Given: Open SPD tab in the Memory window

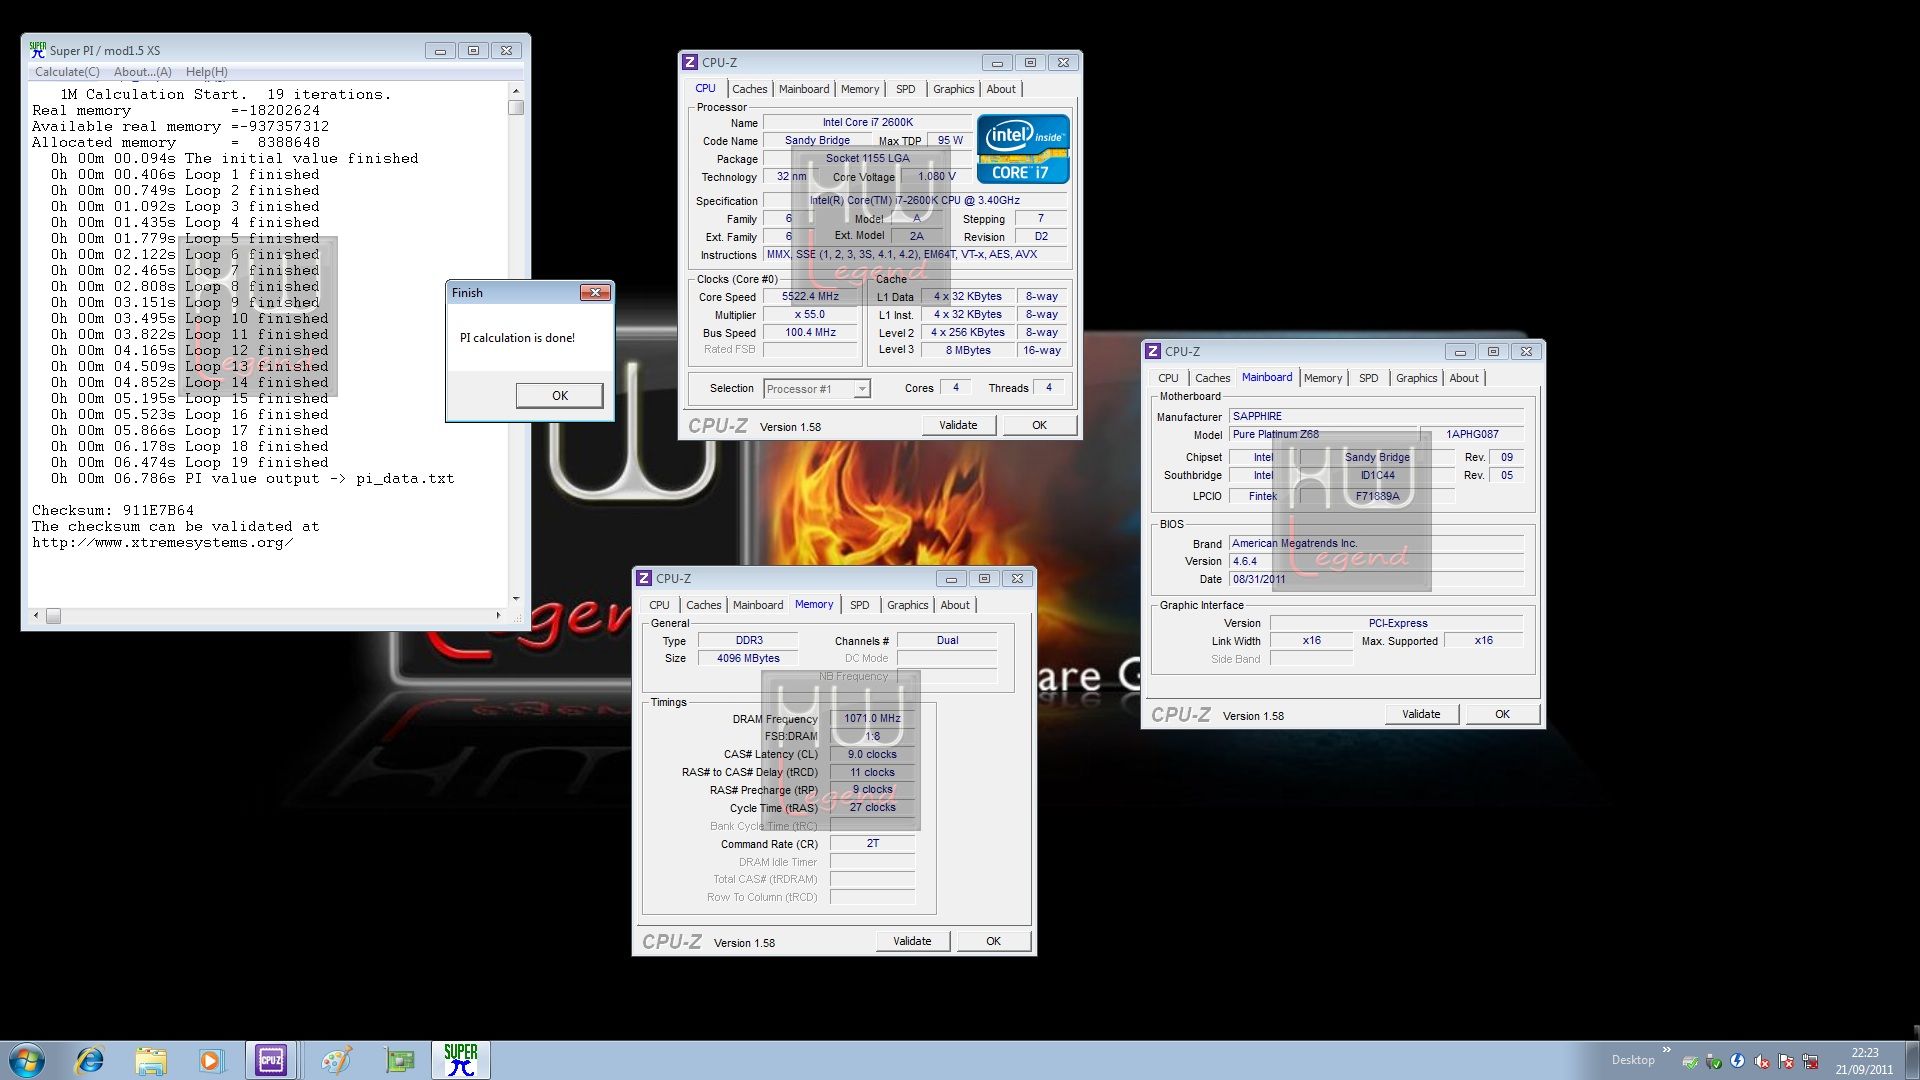Looking at the screenshot, I should click(859, 605).
